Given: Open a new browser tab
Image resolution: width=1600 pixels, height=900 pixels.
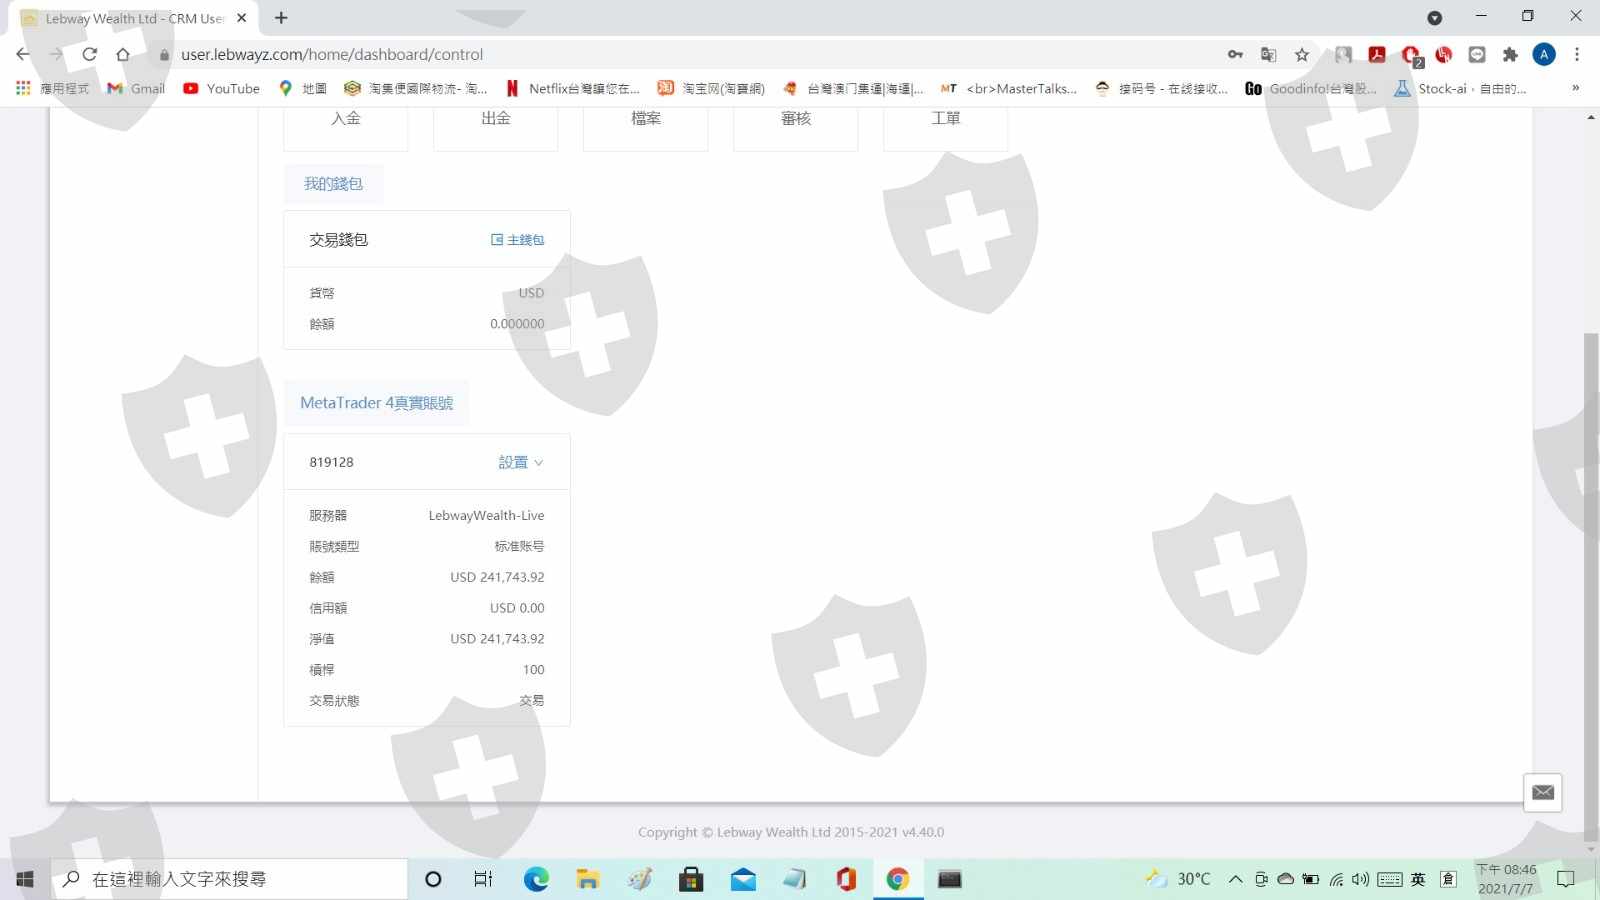Looking at the screenshot, I should 281,18.
